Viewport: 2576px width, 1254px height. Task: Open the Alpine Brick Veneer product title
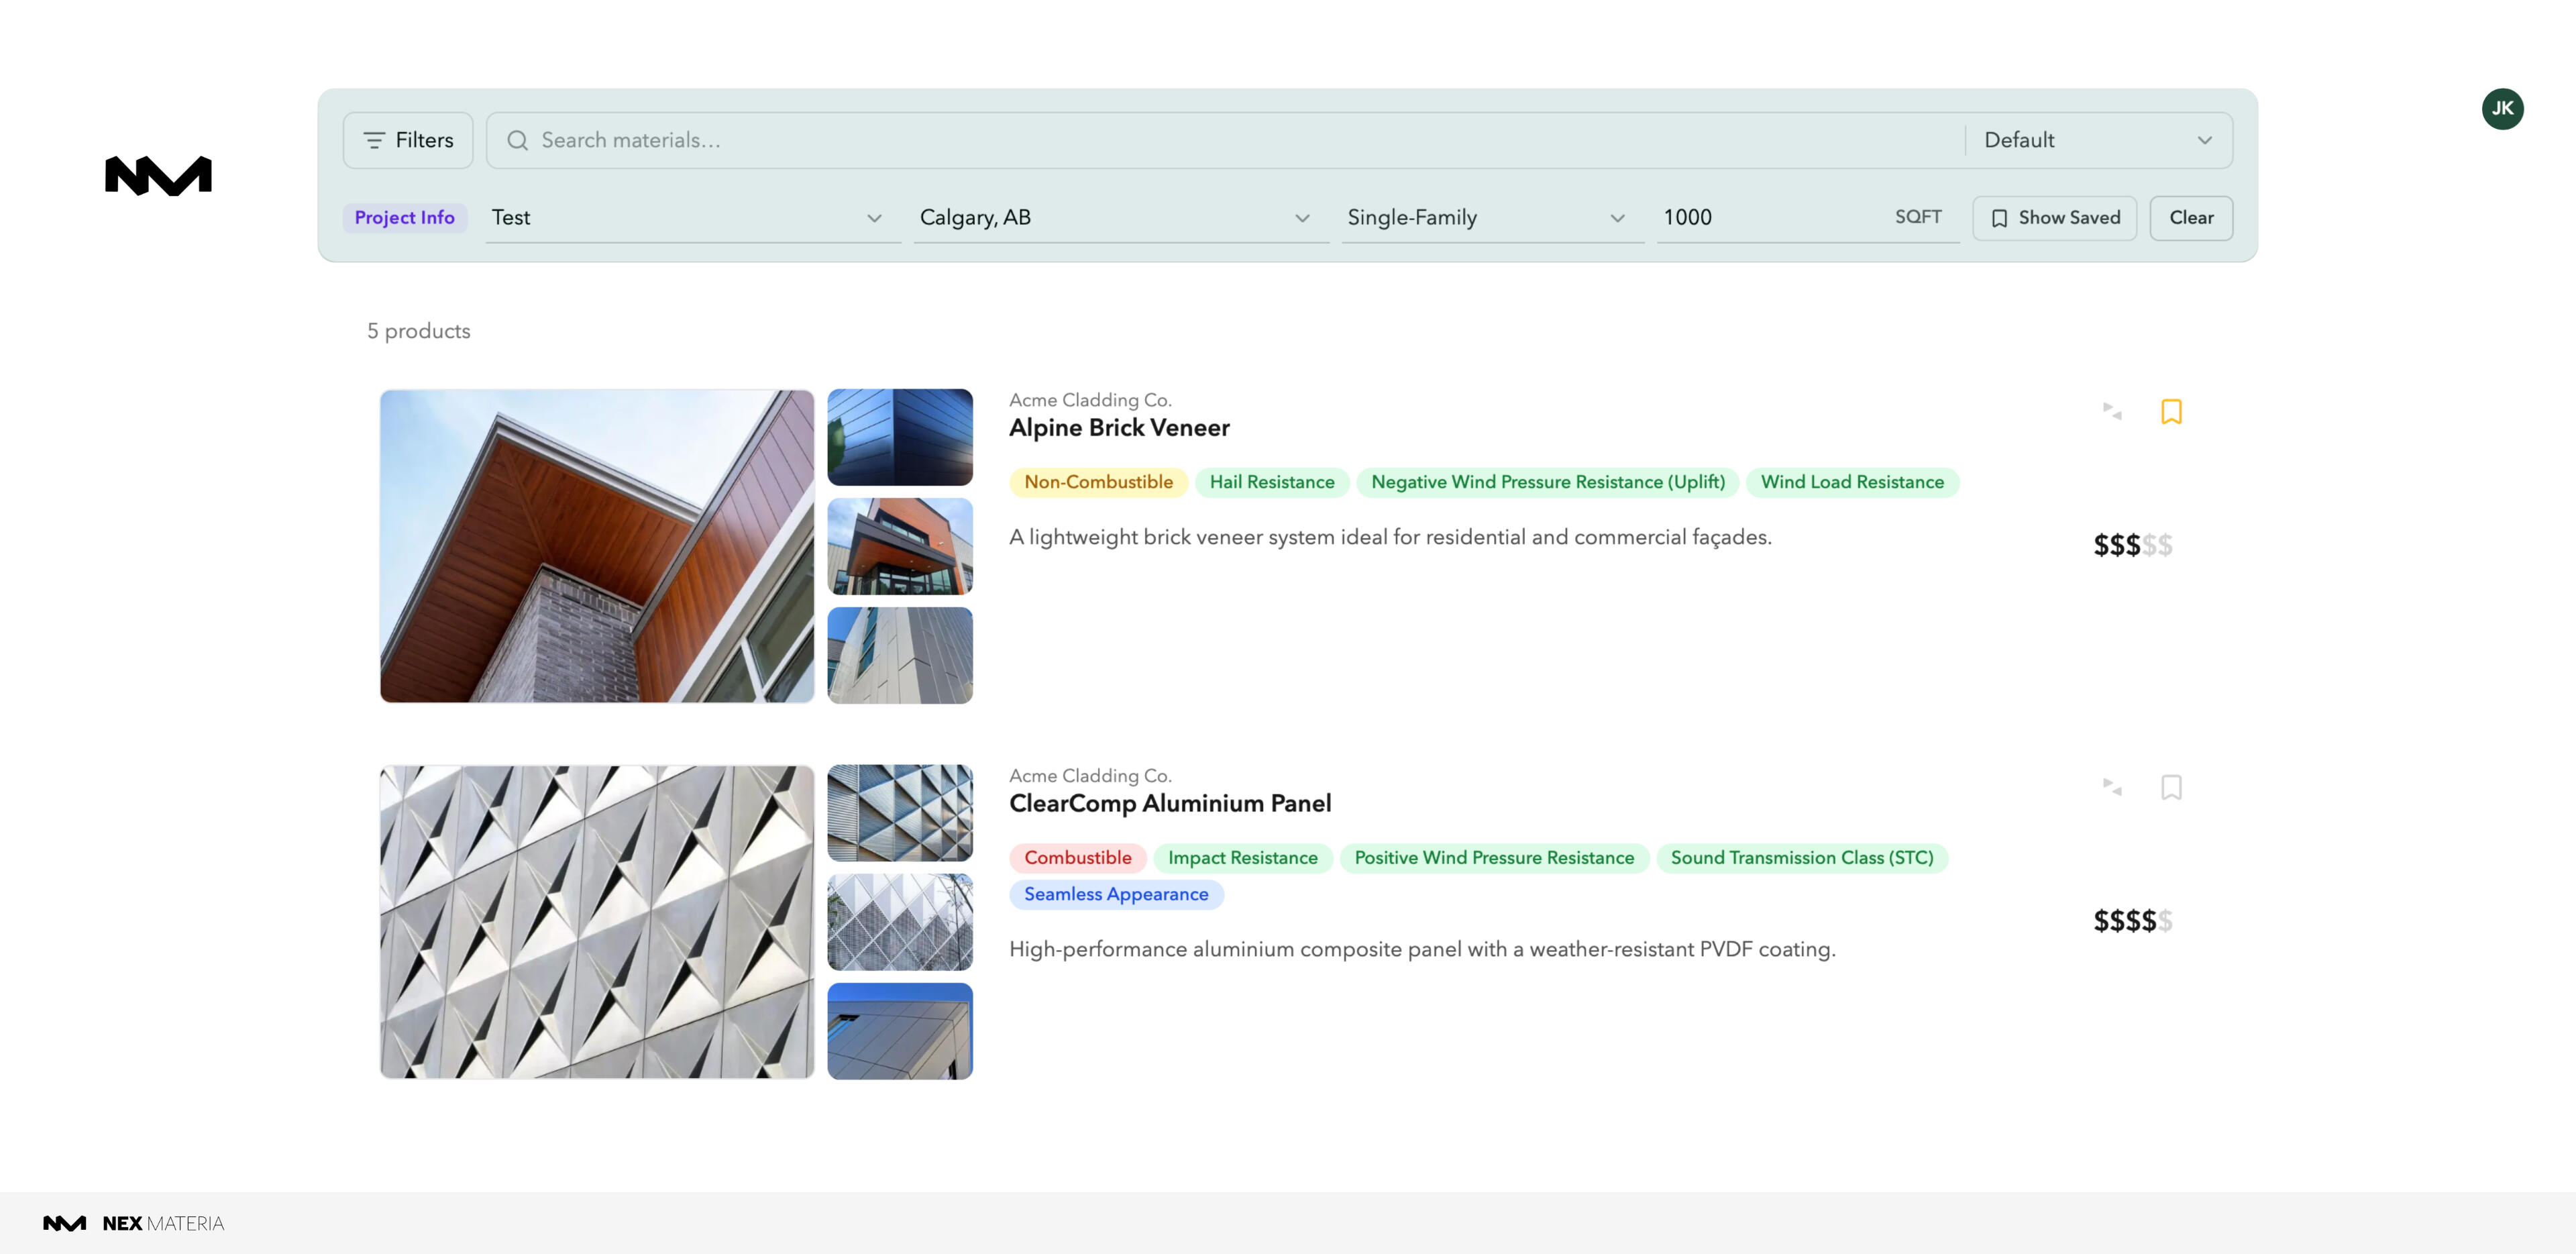coord(1118,428)
